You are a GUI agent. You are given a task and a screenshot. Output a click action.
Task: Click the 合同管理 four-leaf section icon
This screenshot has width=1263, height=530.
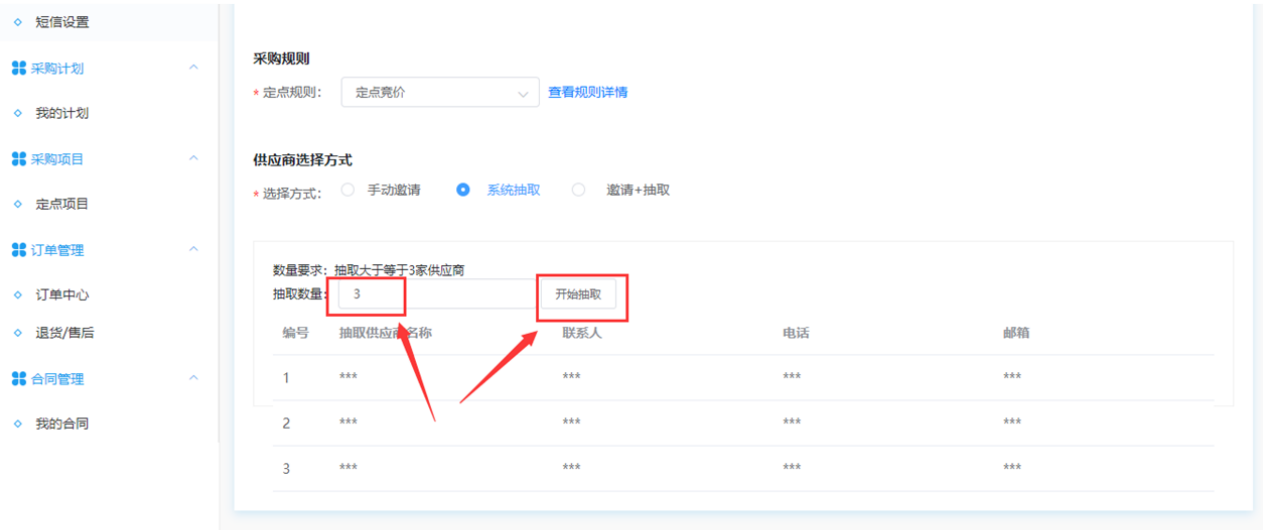[18, 379]
